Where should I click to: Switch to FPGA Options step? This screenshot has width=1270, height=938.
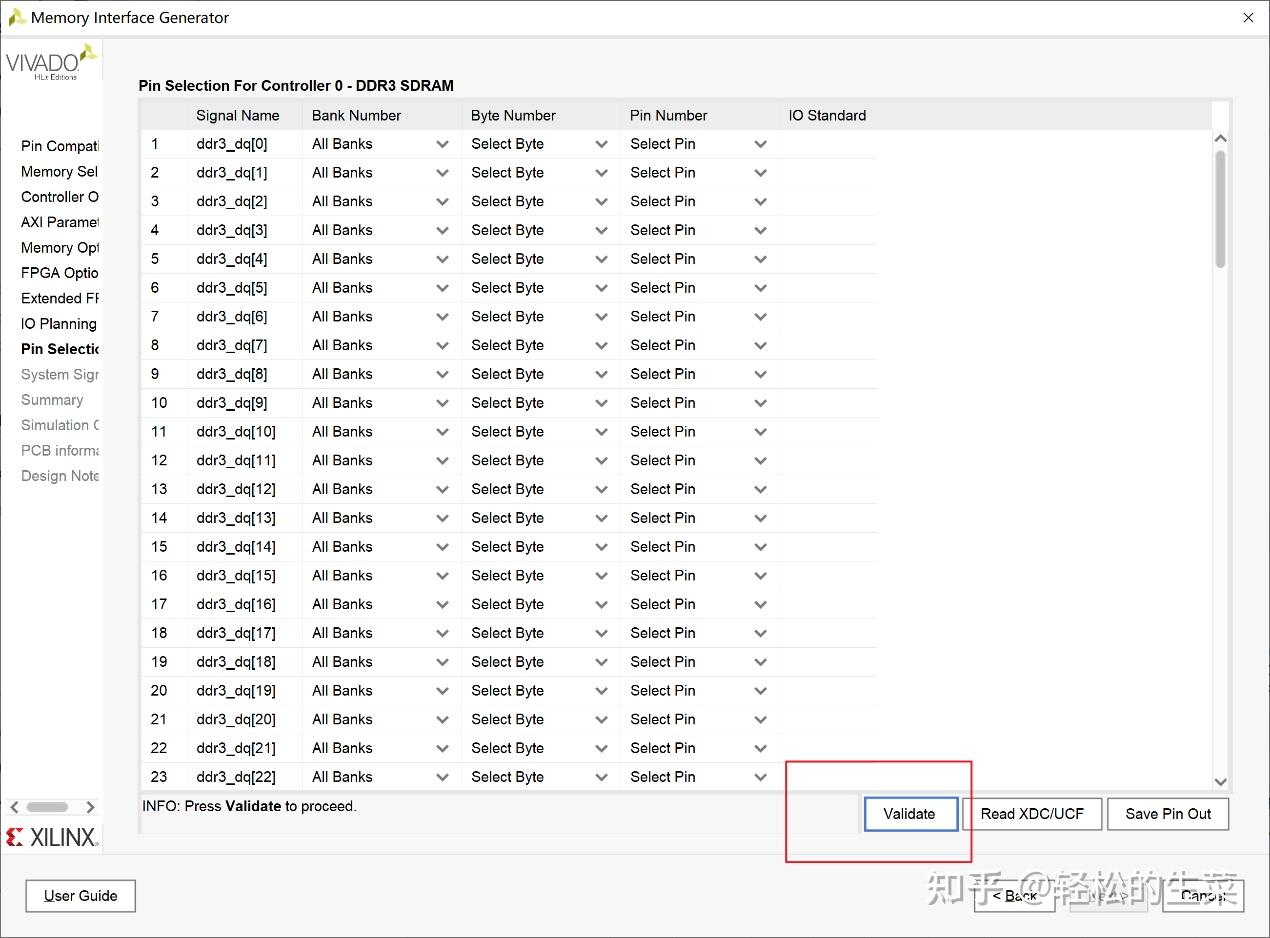point(60,273)
